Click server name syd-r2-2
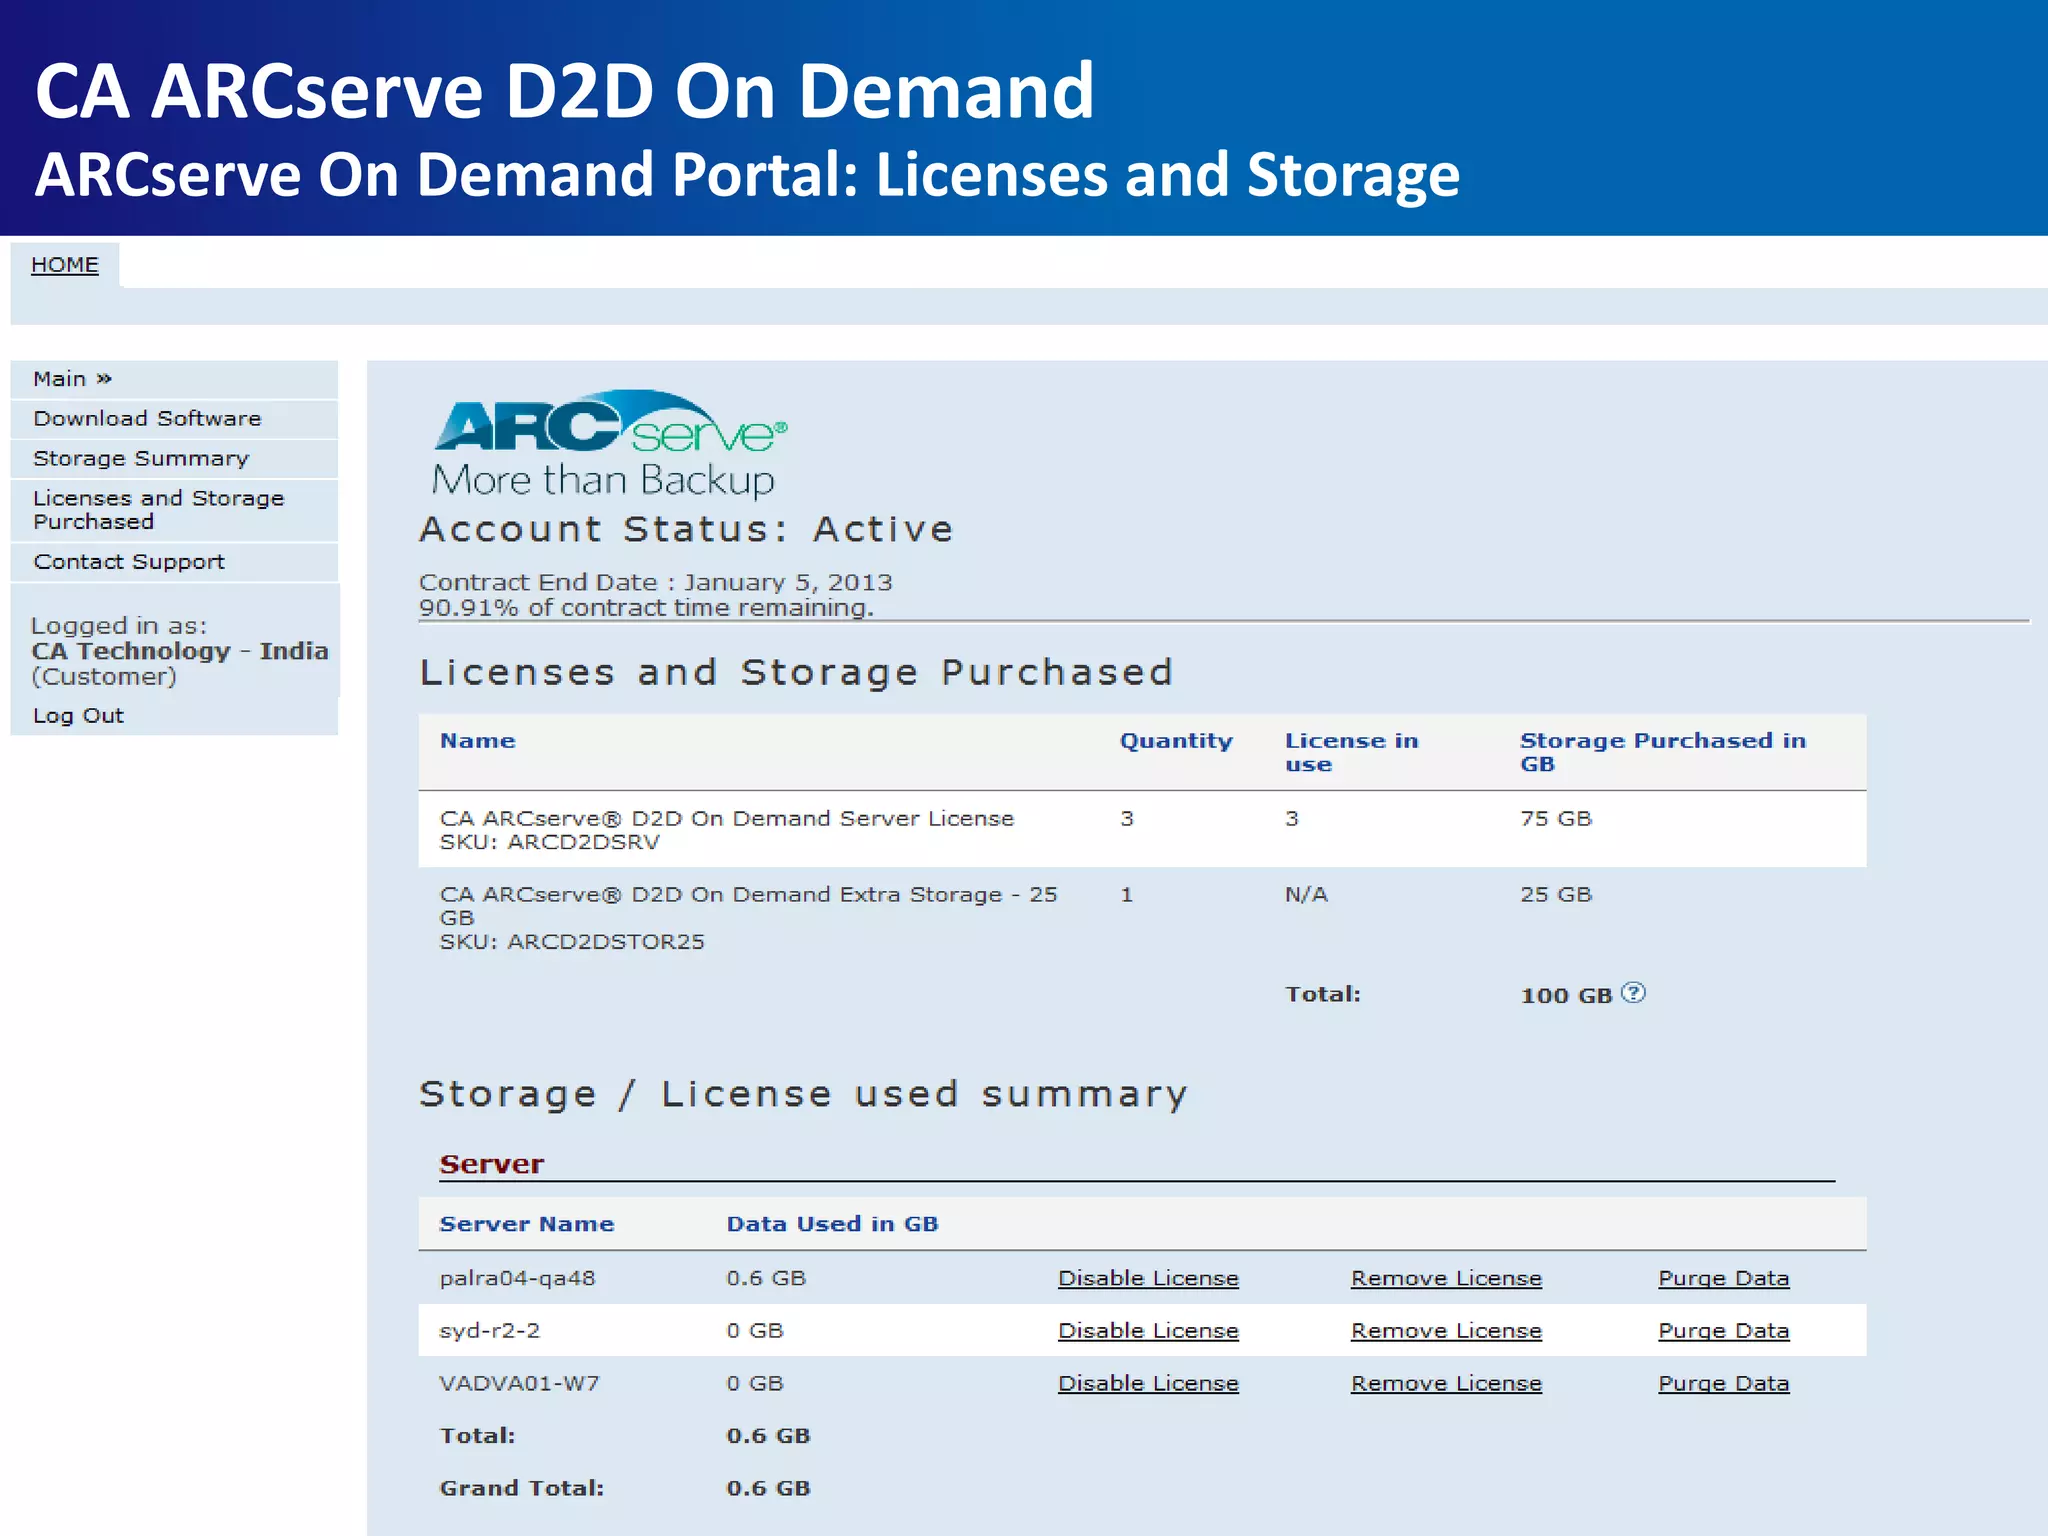This screenshot has width=2048, height=1536. [490, 1331]
